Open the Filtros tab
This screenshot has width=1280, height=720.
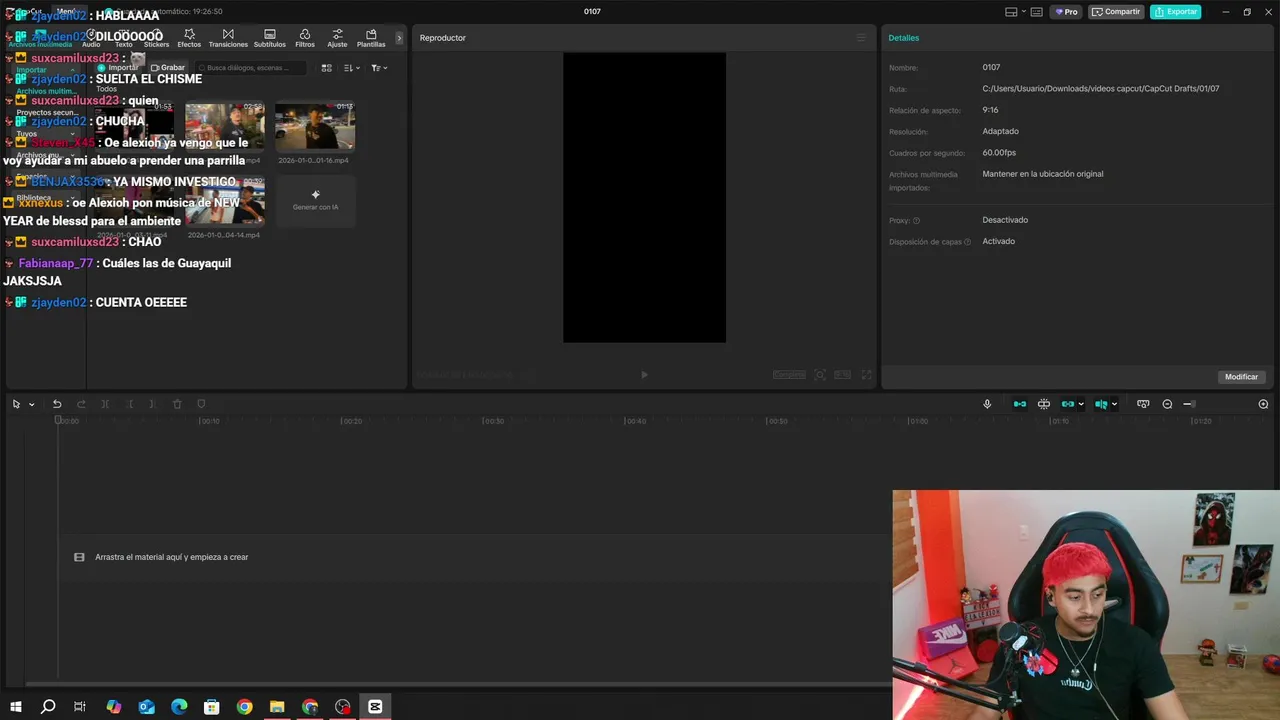(305, 38)
